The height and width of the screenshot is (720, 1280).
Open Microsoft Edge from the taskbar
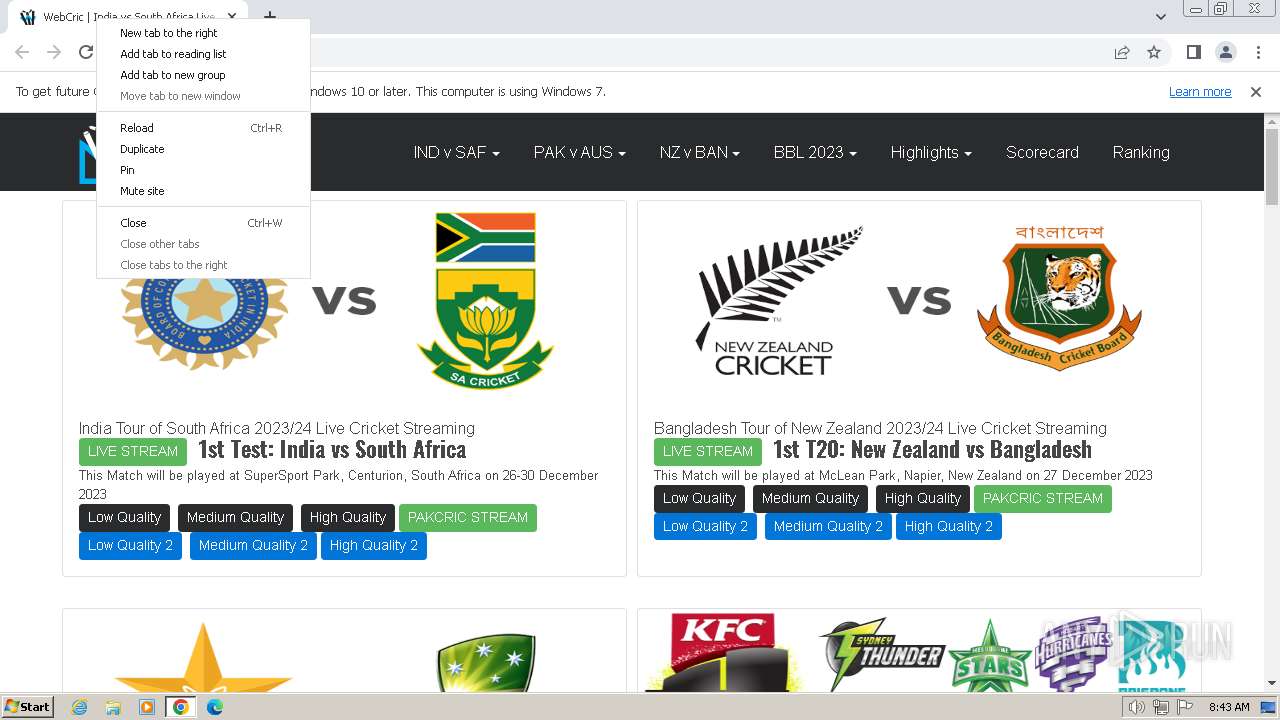(x=215, y=707)
